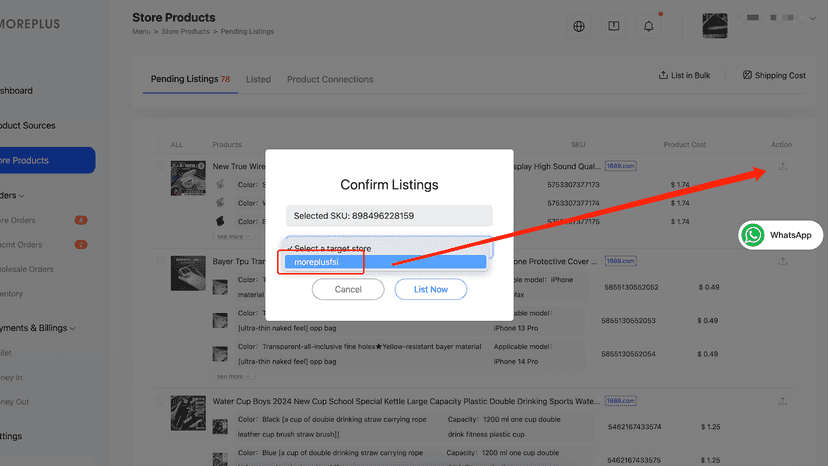The height and width of the screenshot is (466, 828).
Task: Tick checkbox for New True Wireless product
Action: click(160, 166)
